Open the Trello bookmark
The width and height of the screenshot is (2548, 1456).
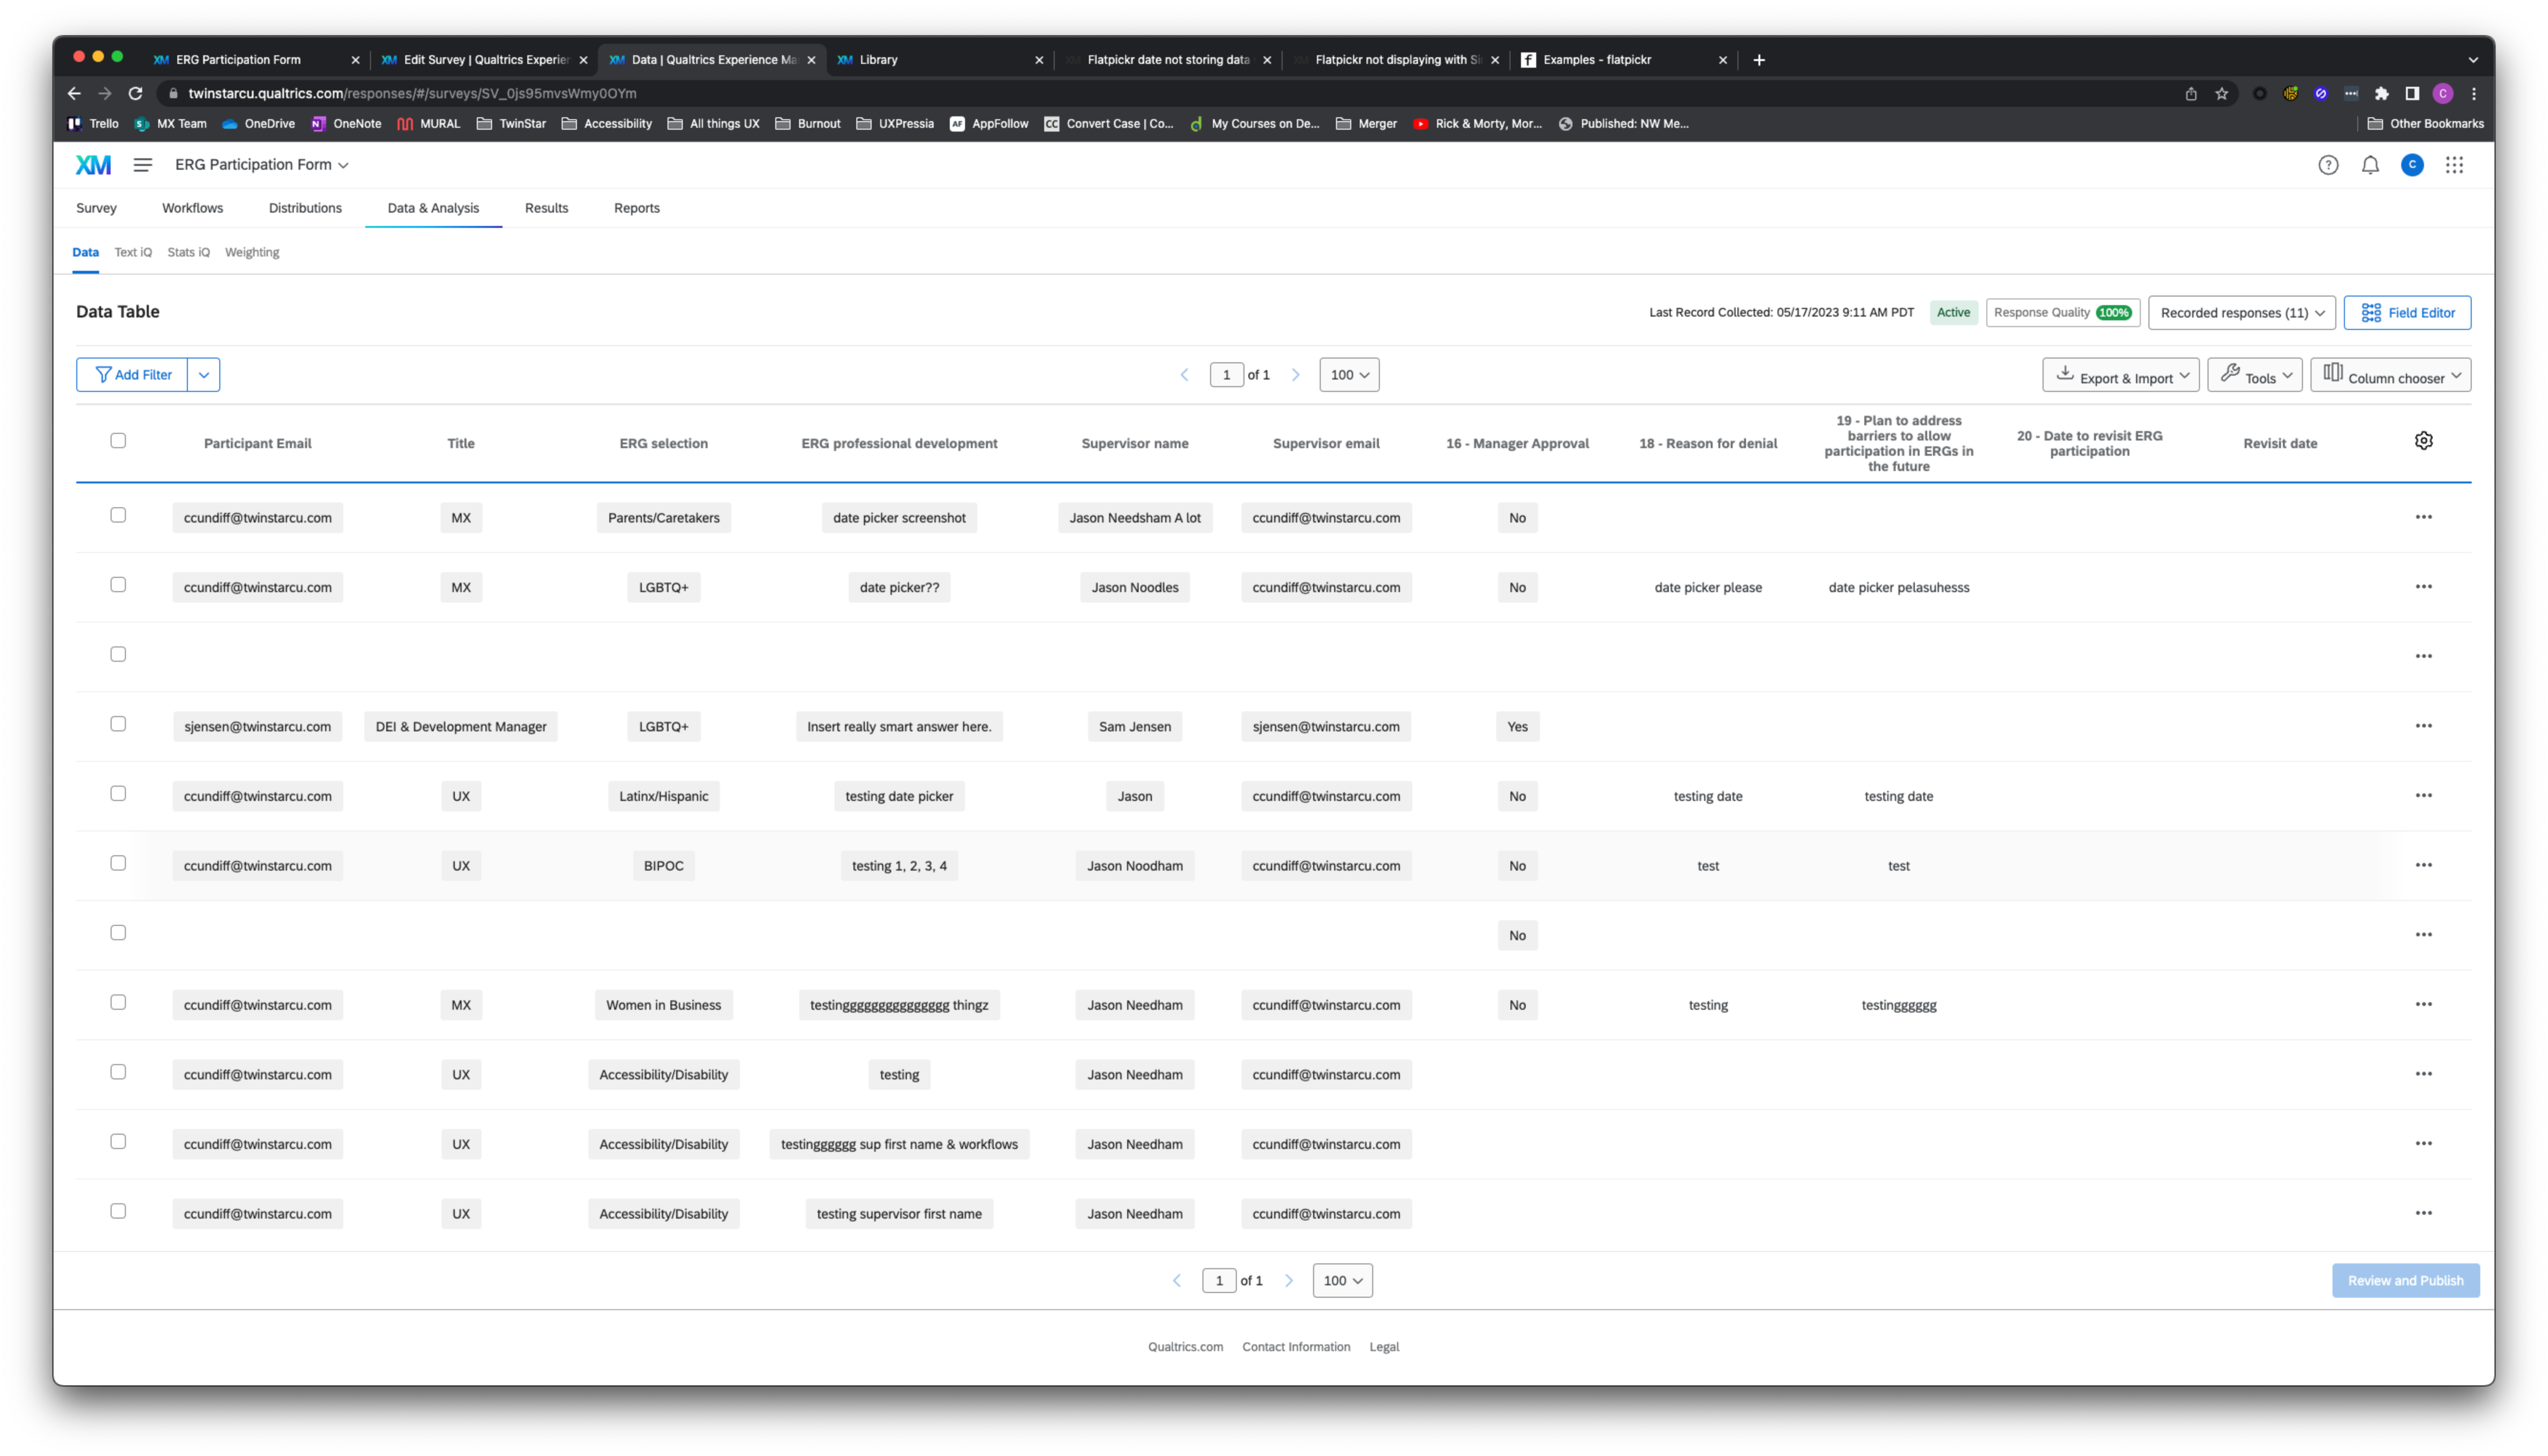click(92, 124)
